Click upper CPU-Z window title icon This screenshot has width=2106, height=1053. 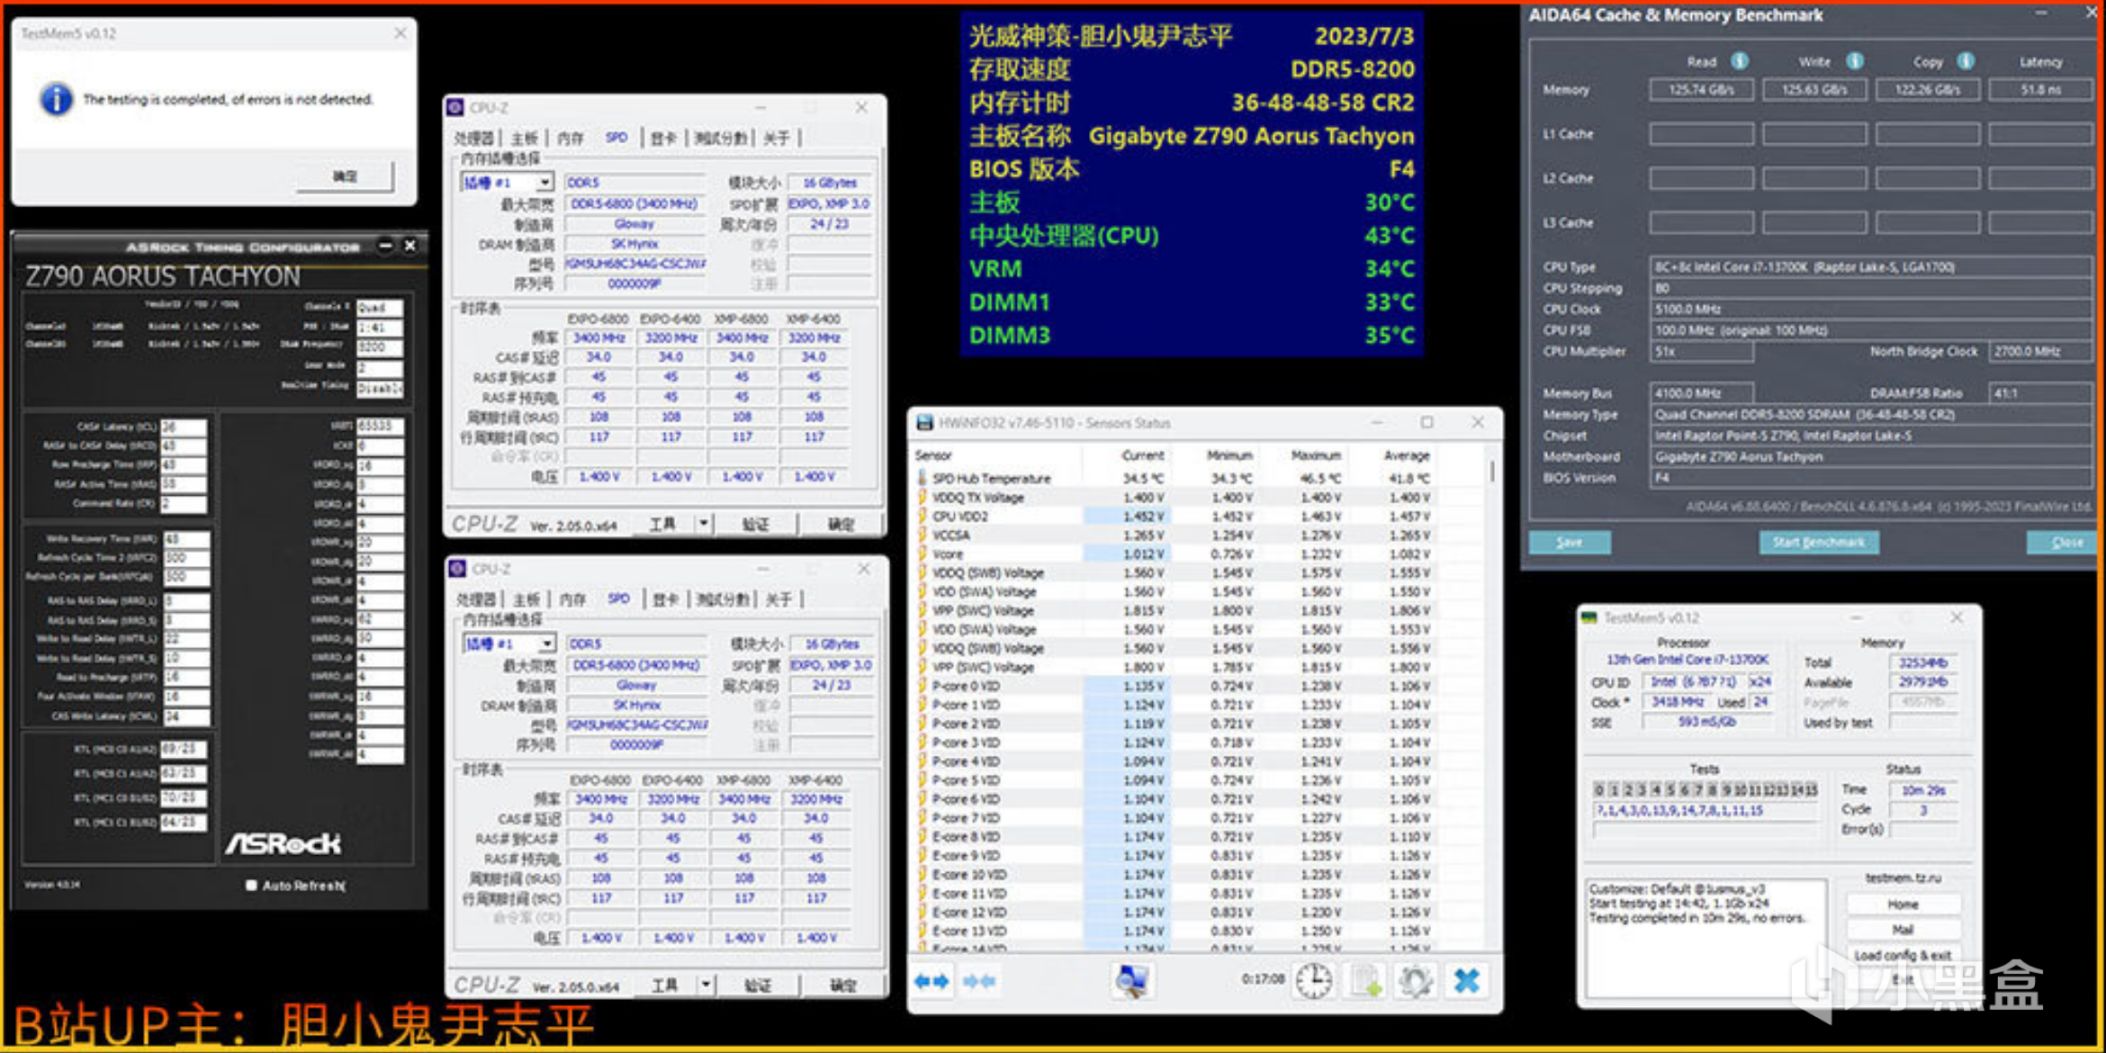pyautogui.click(x=455, y=107)
